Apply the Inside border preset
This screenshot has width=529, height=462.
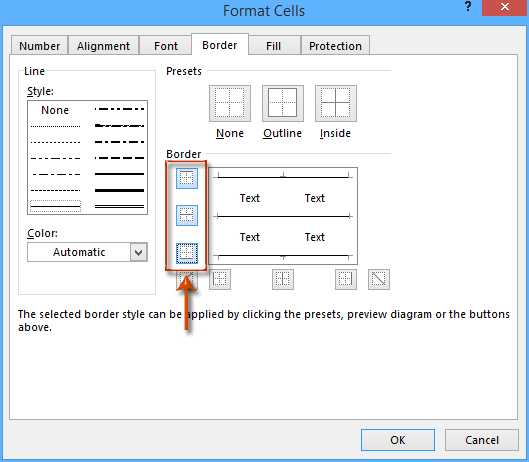(336, 103)
